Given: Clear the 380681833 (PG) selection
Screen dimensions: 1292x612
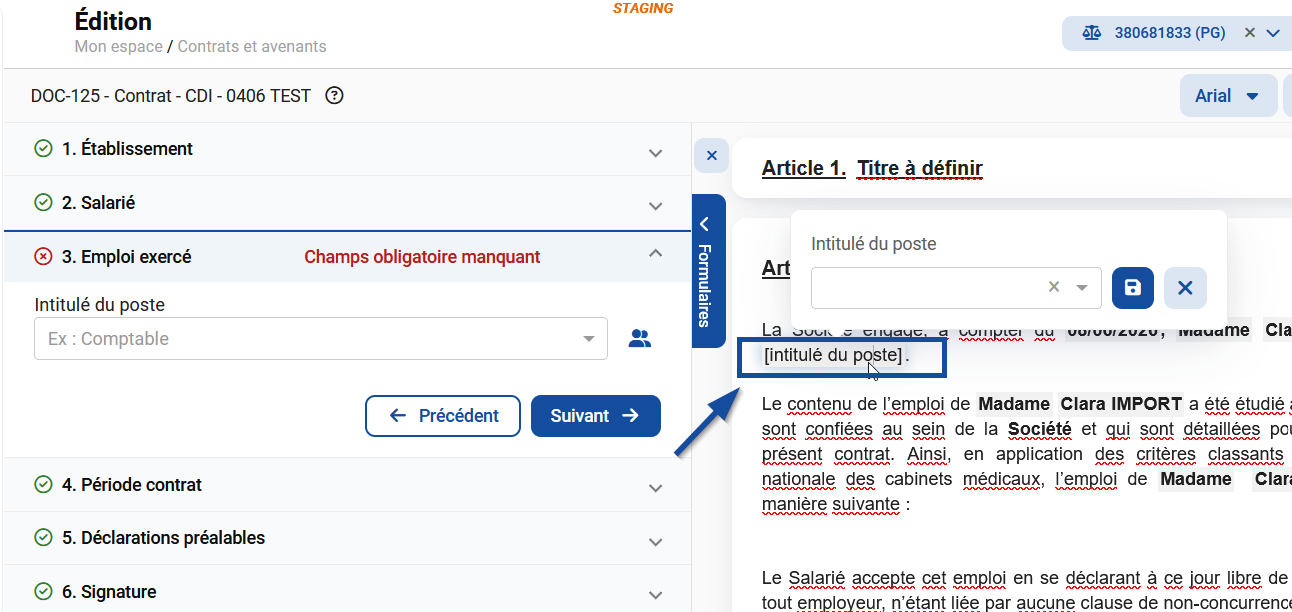Looking at the screenshot, I should click(1250, 33).
